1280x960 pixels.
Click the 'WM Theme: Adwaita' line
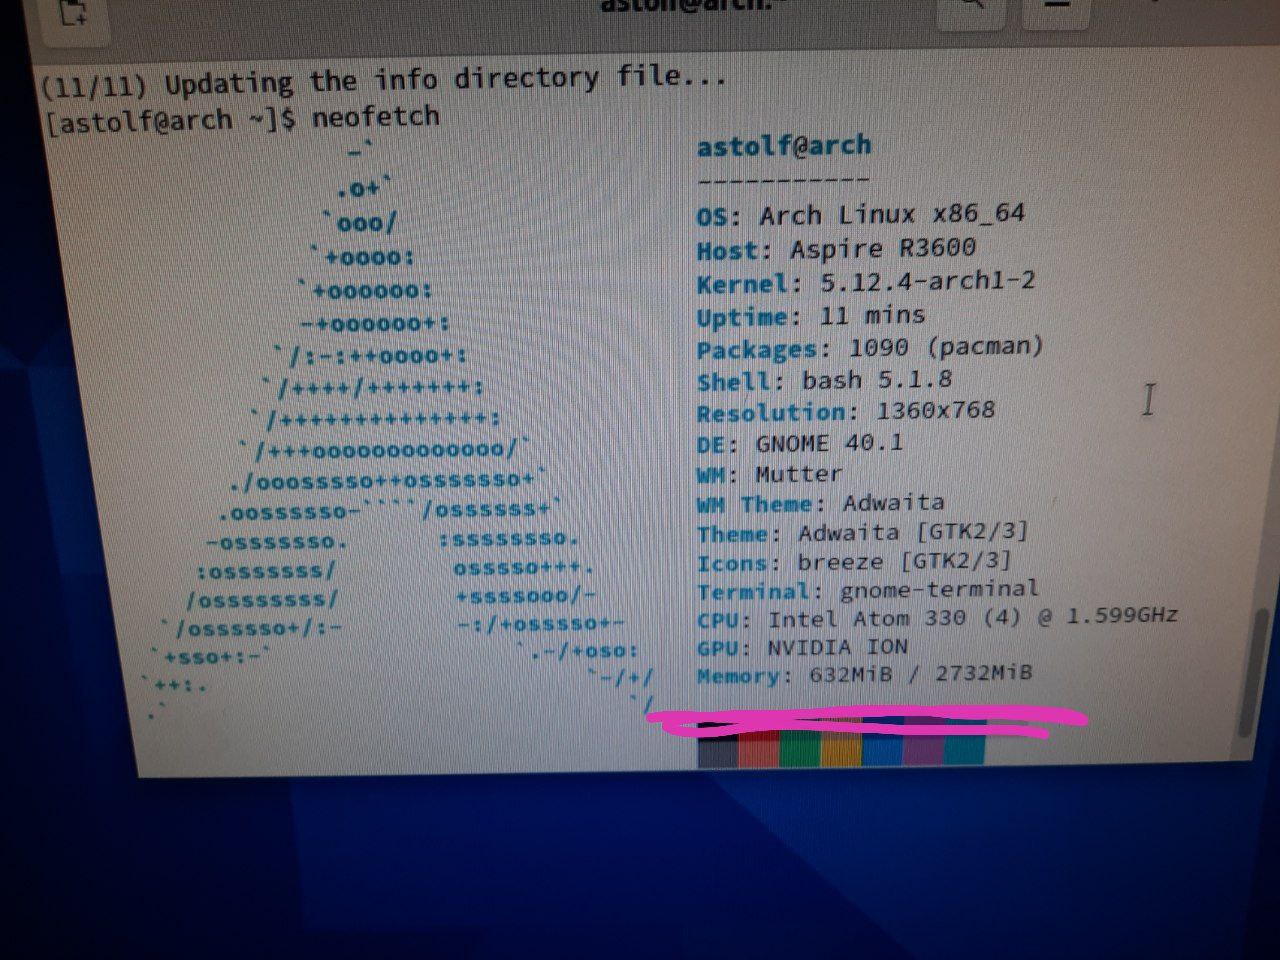pos(821,503)
